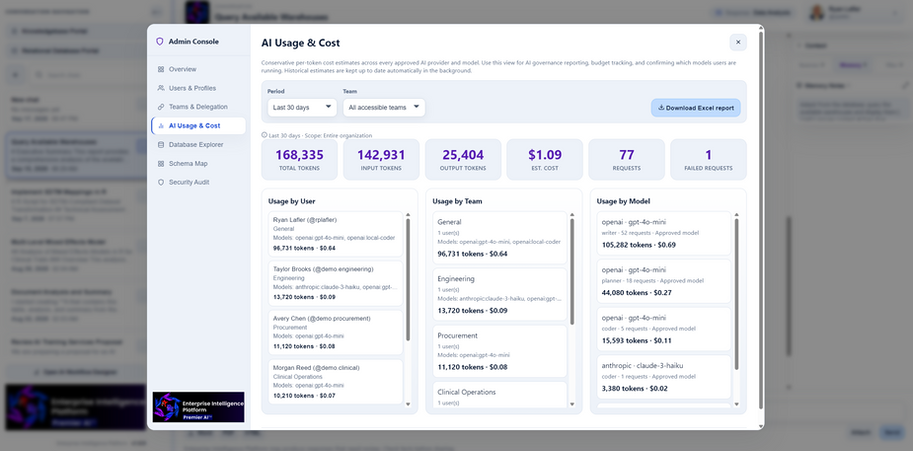Viewport: 913px width, 451px height.
Task: Click the Failed Requests card
Action: (708, 159)
